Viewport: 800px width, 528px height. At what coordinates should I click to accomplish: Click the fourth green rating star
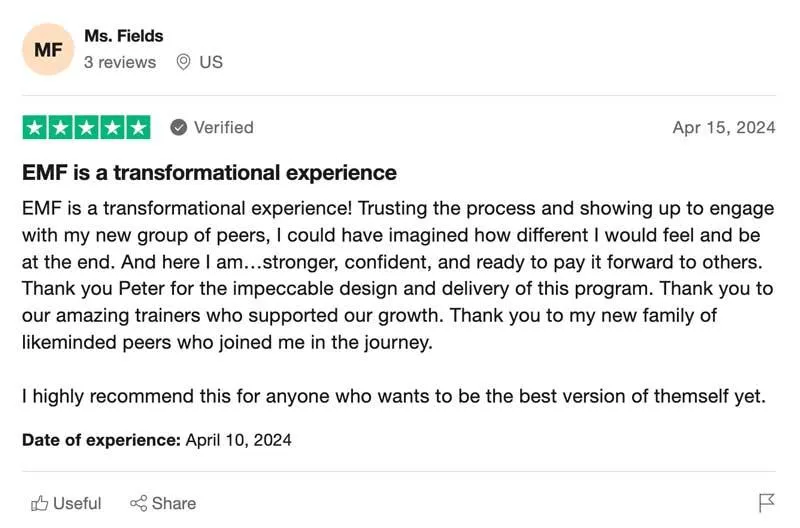[112, 128]
